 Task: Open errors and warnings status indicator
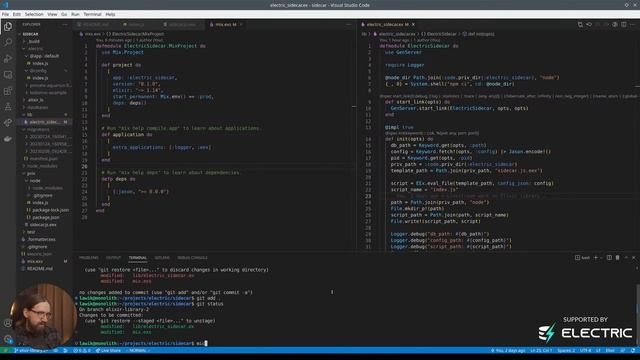[x=82, y=350]
